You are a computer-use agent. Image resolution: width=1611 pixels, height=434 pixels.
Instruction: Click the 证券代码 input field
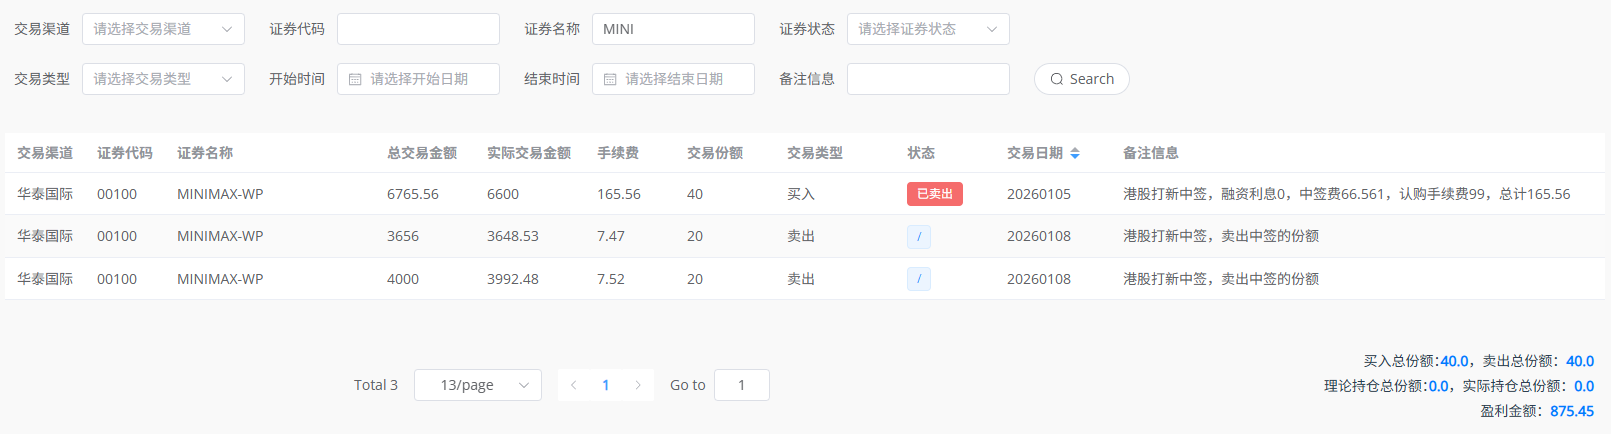418,29
